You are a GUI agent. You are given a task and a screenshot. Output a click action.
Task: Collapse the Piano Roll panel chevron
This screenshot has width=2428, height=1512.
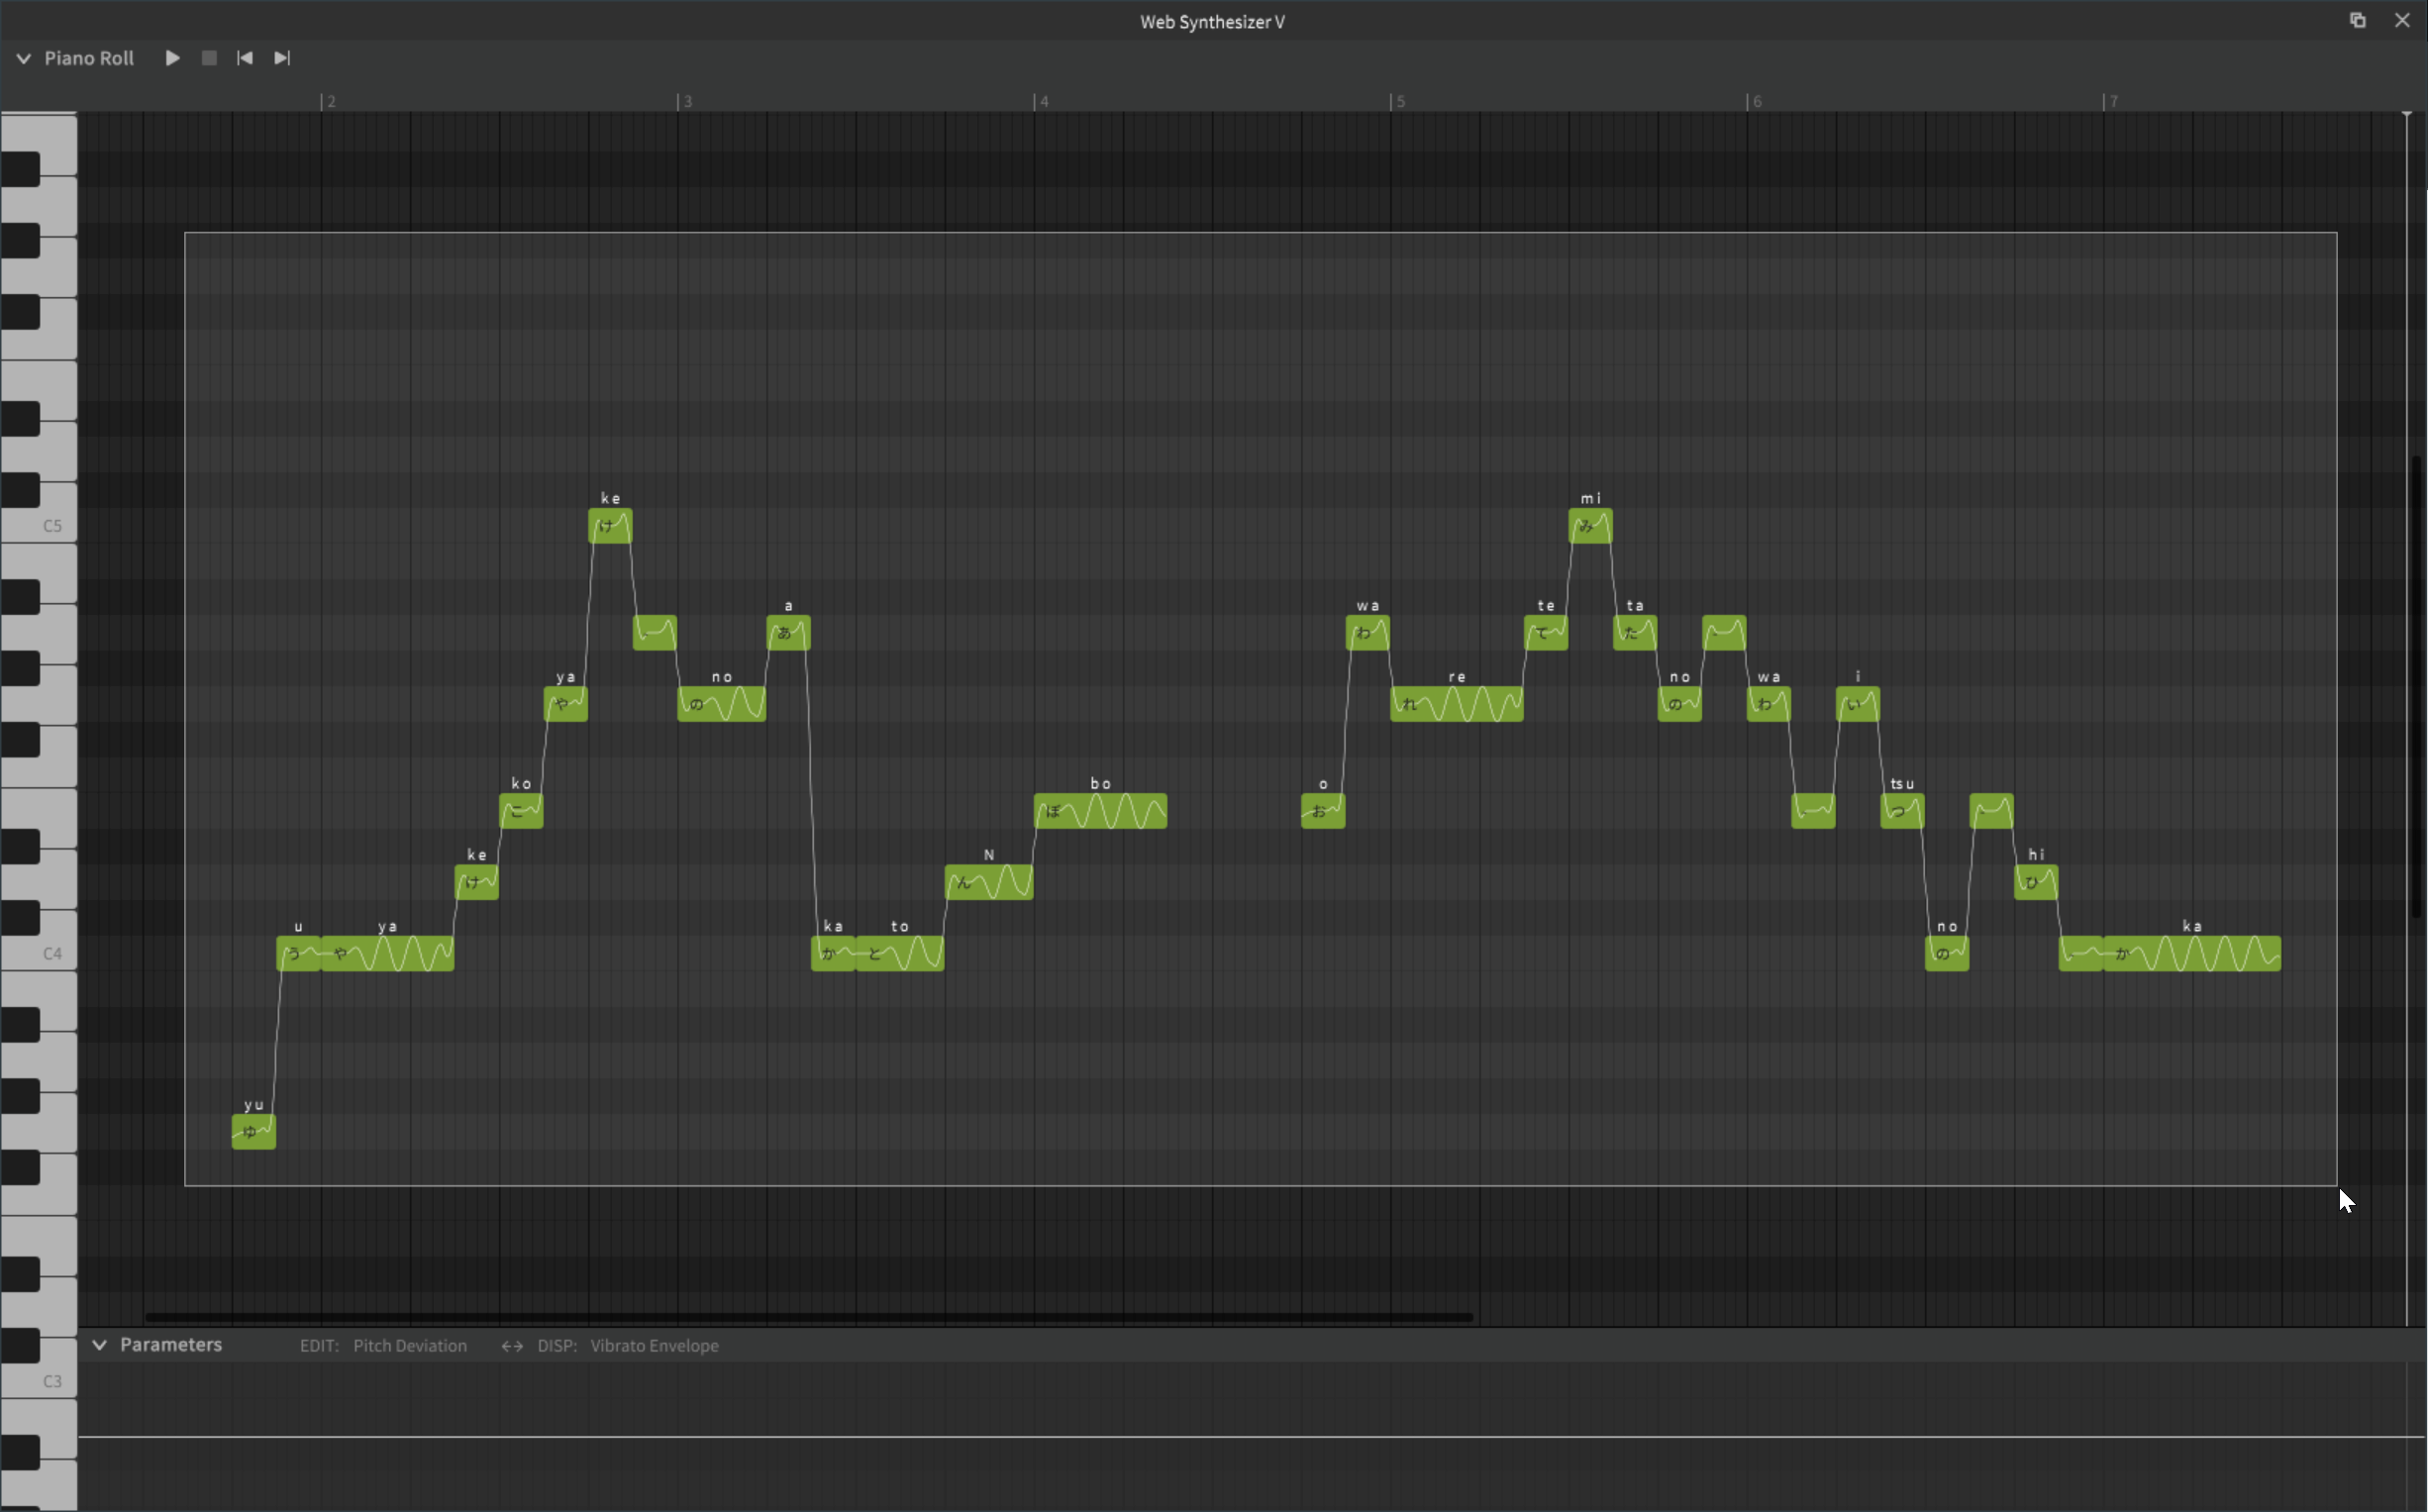tap(23, 59)
